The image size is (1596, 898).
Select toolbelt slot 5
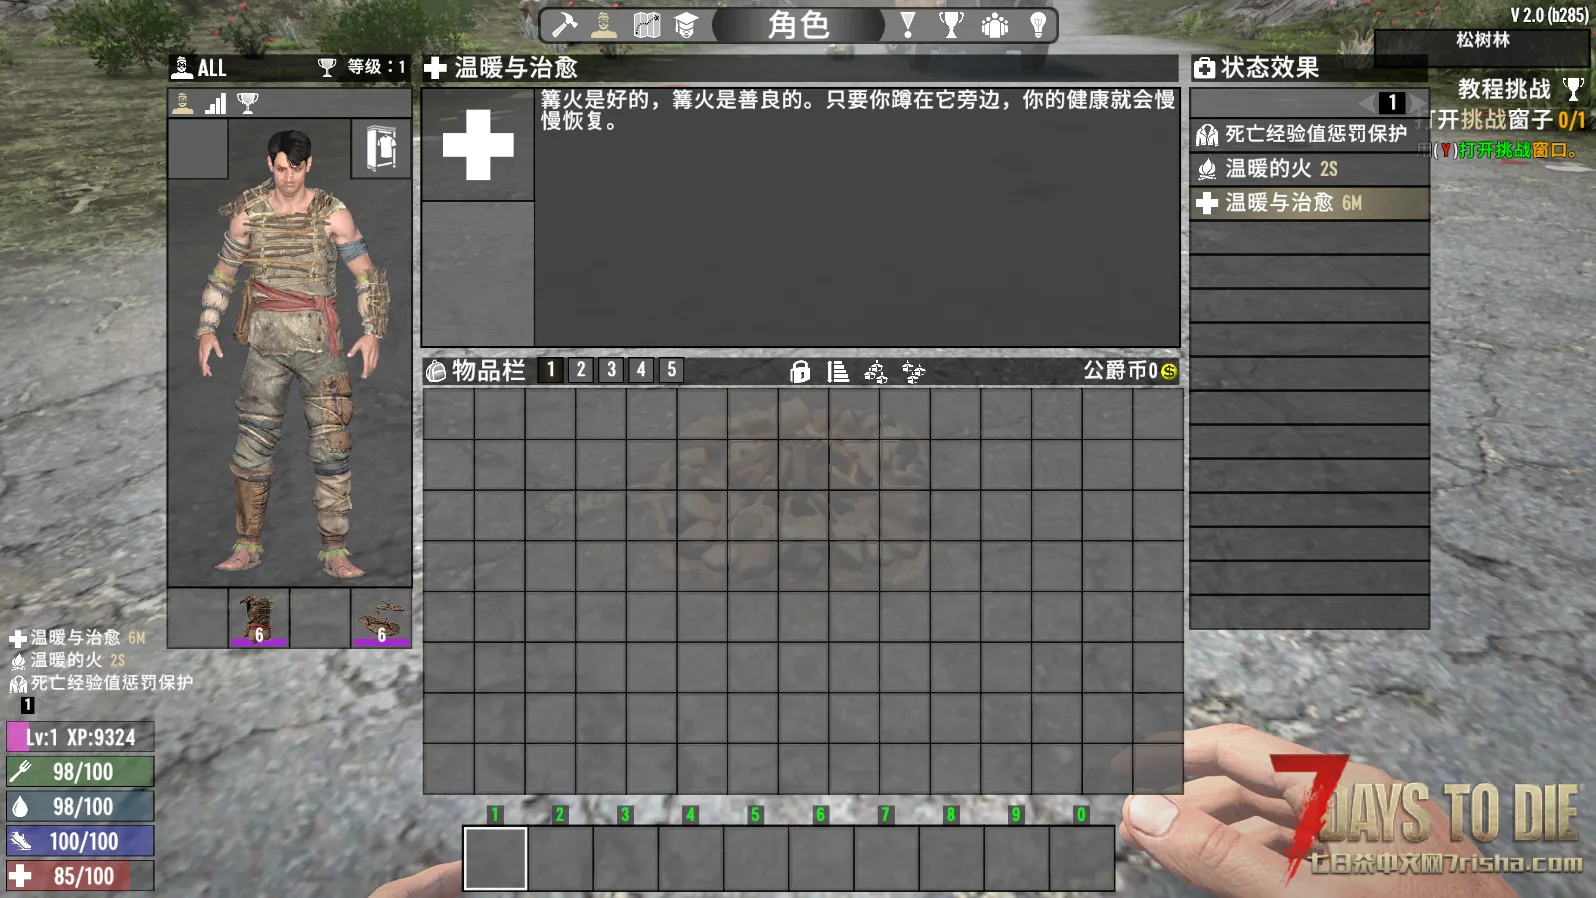point(756,858)
